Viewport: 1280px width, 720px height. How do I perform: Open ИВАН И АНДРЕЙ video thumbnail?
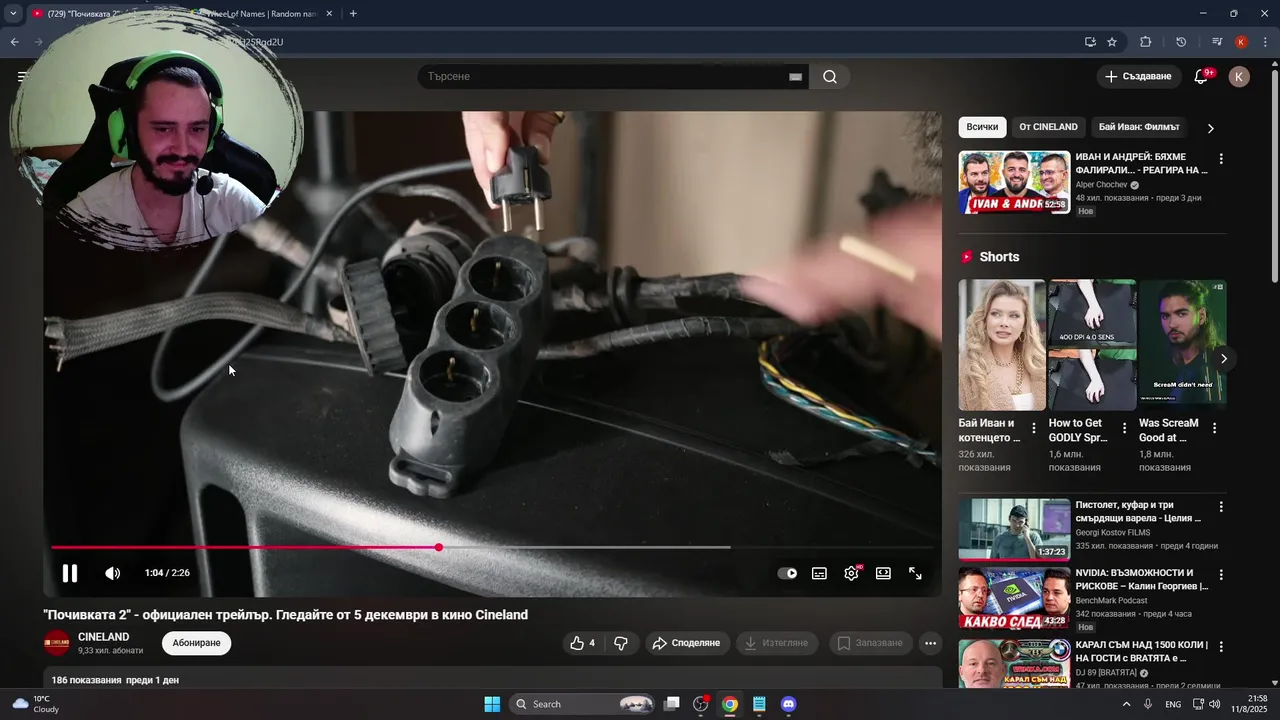[x=1014, y=182]
